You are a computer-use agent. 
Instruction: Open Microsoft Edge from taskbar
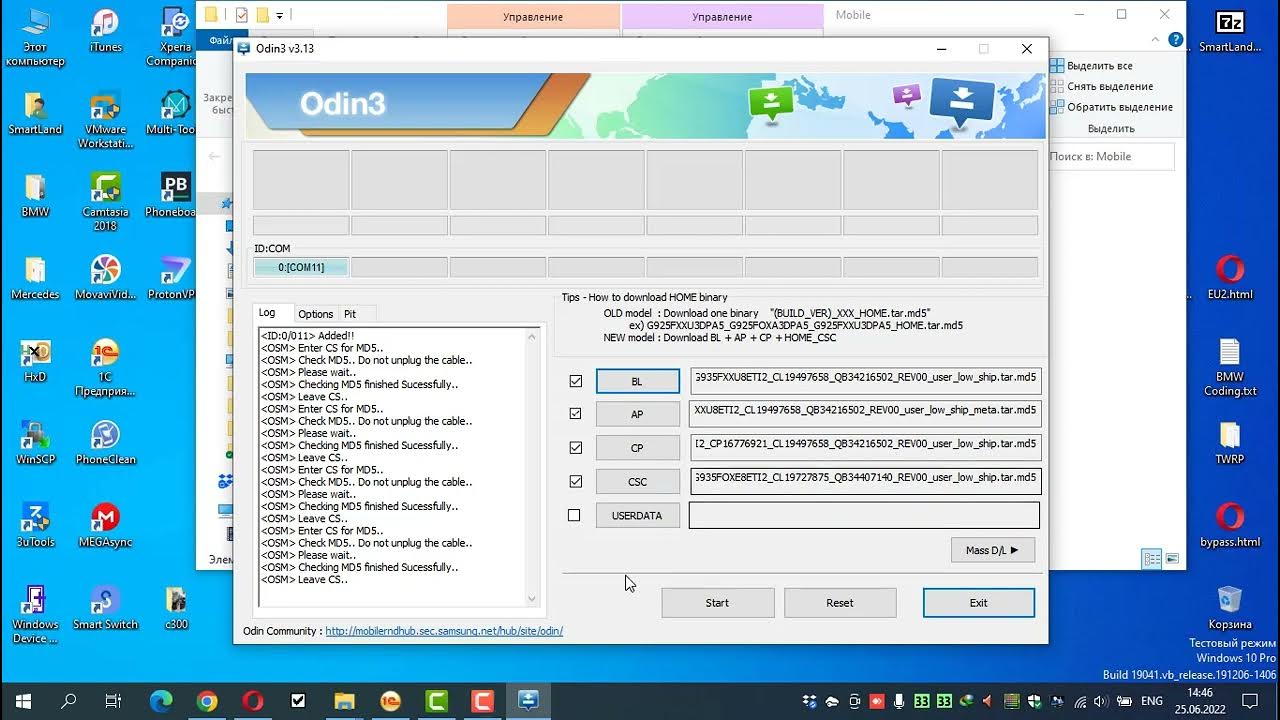(x=161, y=701)
